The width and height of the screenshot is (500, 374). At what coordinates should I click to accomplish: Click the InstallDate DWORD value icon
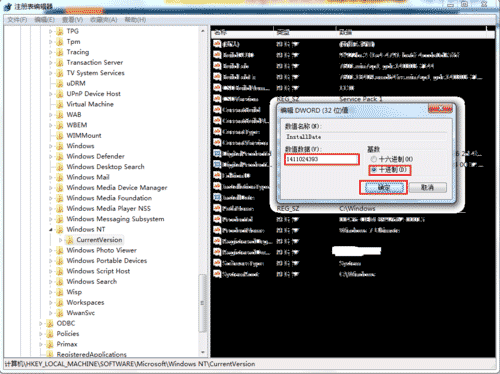(x=217, y=197)
